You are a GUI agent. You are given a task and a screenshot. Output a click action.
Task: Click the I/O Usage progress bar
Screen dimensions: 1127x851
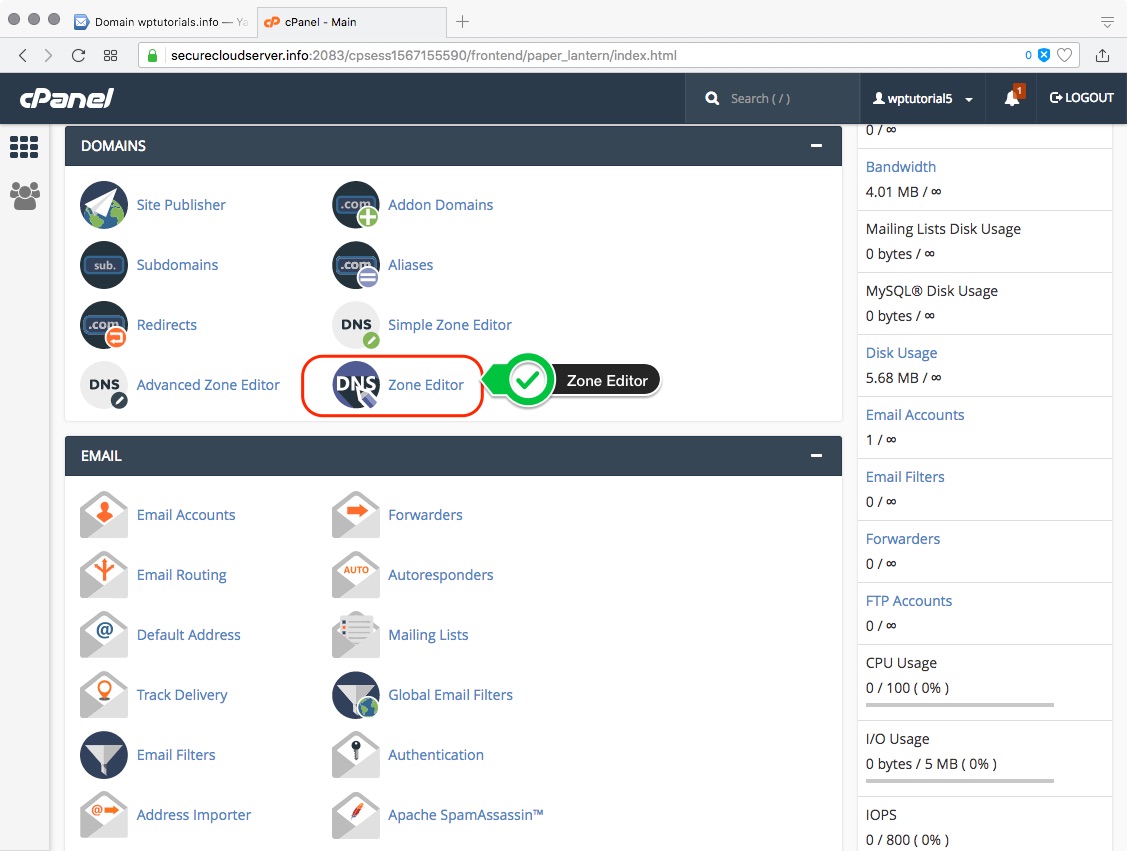point(960,781)
